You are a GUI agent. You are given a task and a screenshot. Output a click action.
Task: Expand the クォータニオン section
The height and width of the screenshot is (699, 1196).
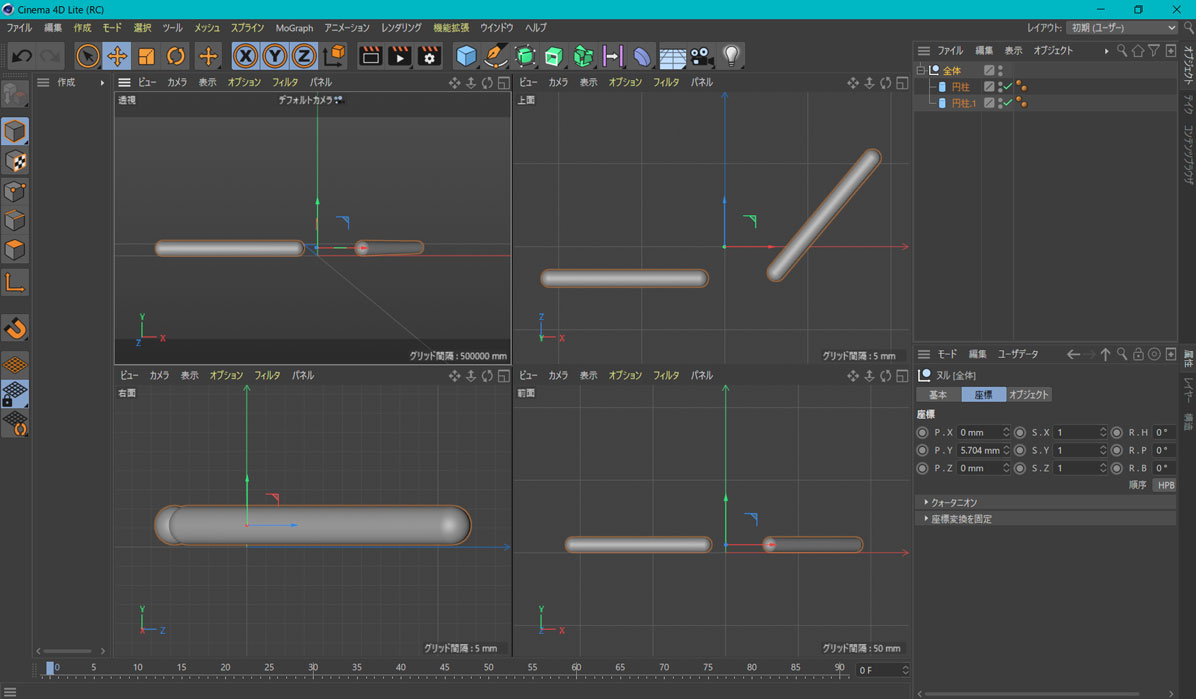click(x=952, y=502)
